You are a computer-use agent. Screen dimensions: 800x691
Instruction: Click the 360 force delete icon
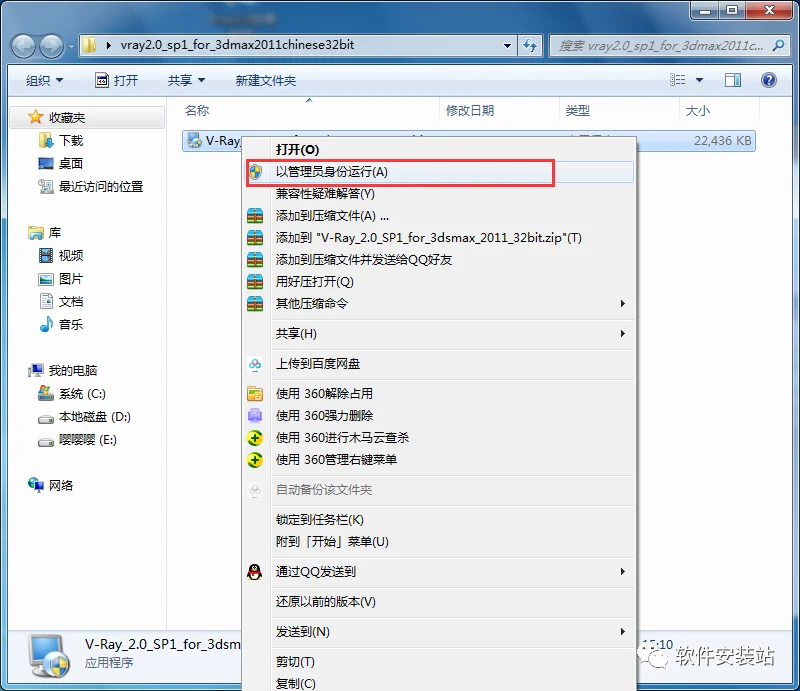click(x=255, y=415)
